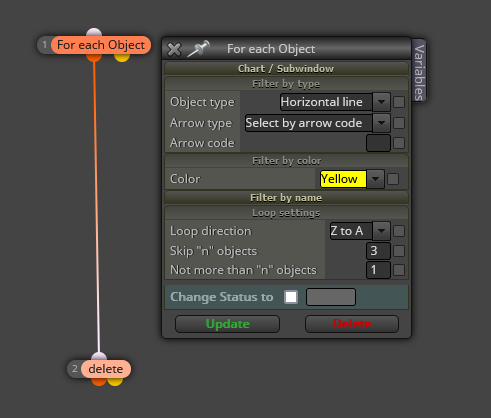Open the Variables side tab
Screen dimensions: 491x418
click(419, 71)
